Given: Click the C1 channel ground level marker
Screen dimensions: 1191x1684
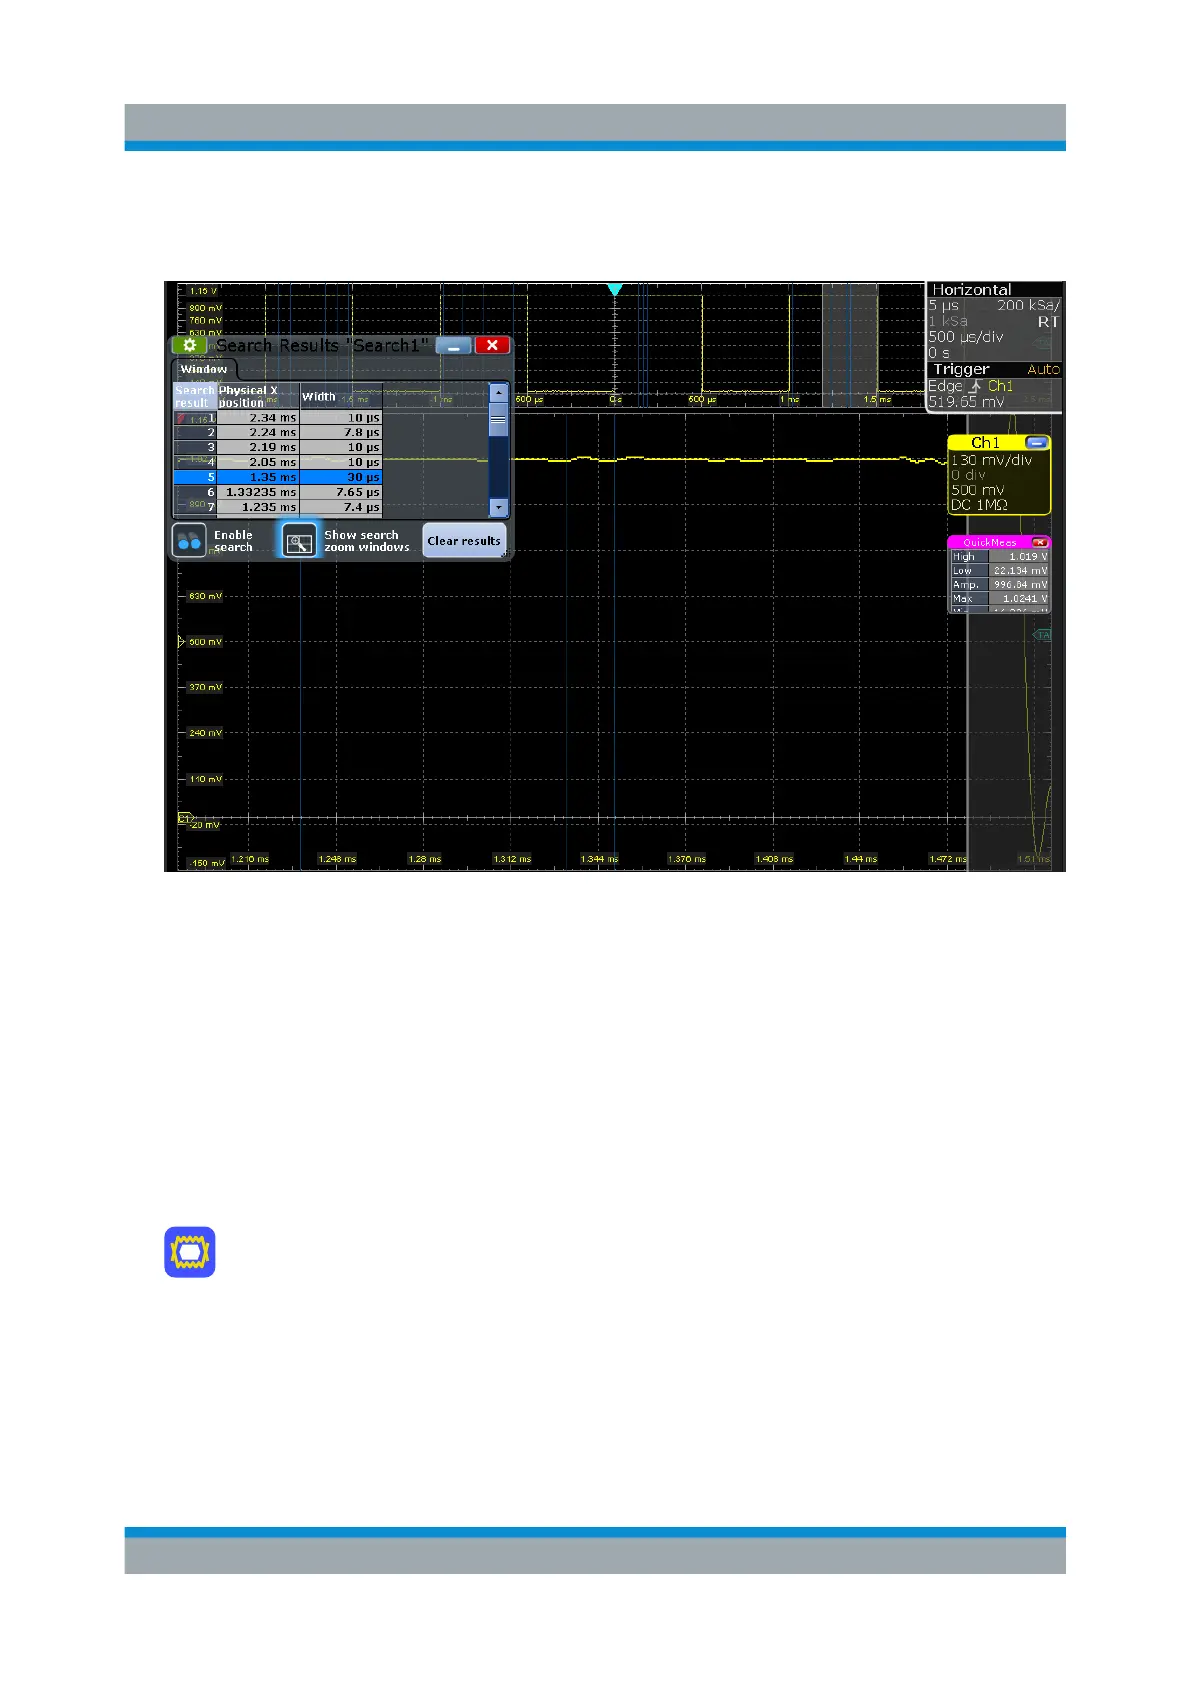Looking at the screenshot, I should click(x=184, y=819).
